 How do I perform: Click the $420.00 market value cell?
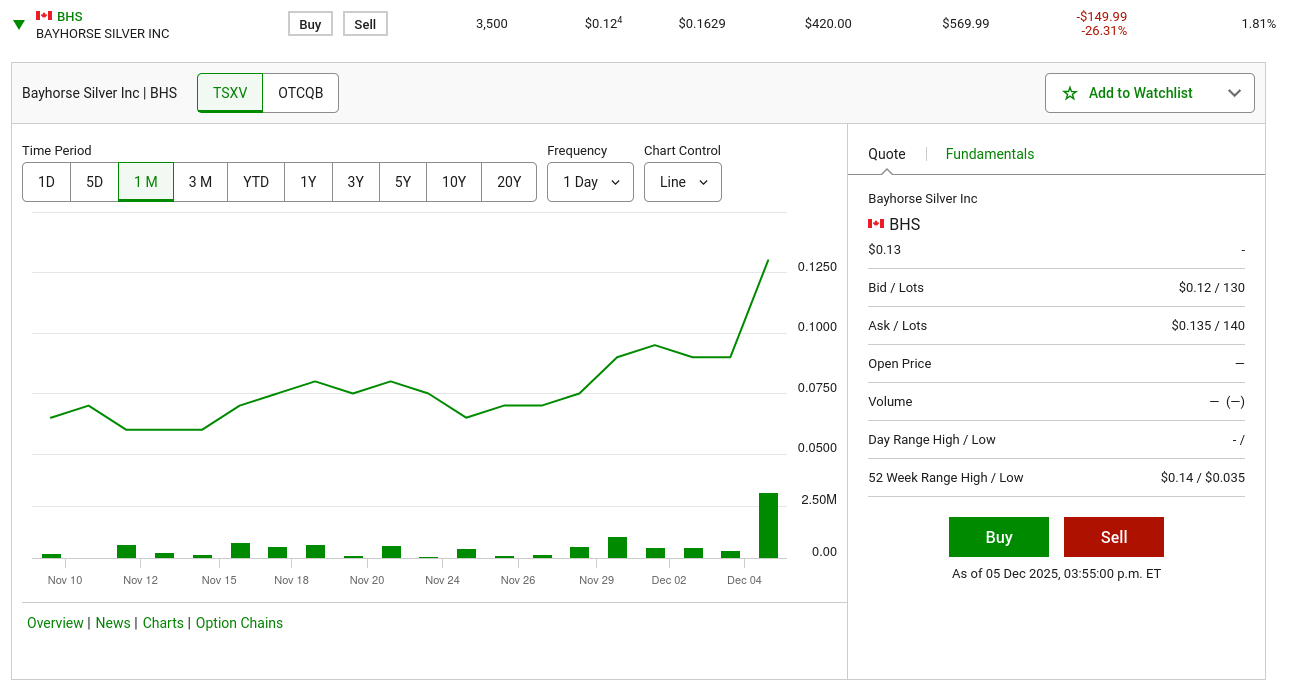828,23
